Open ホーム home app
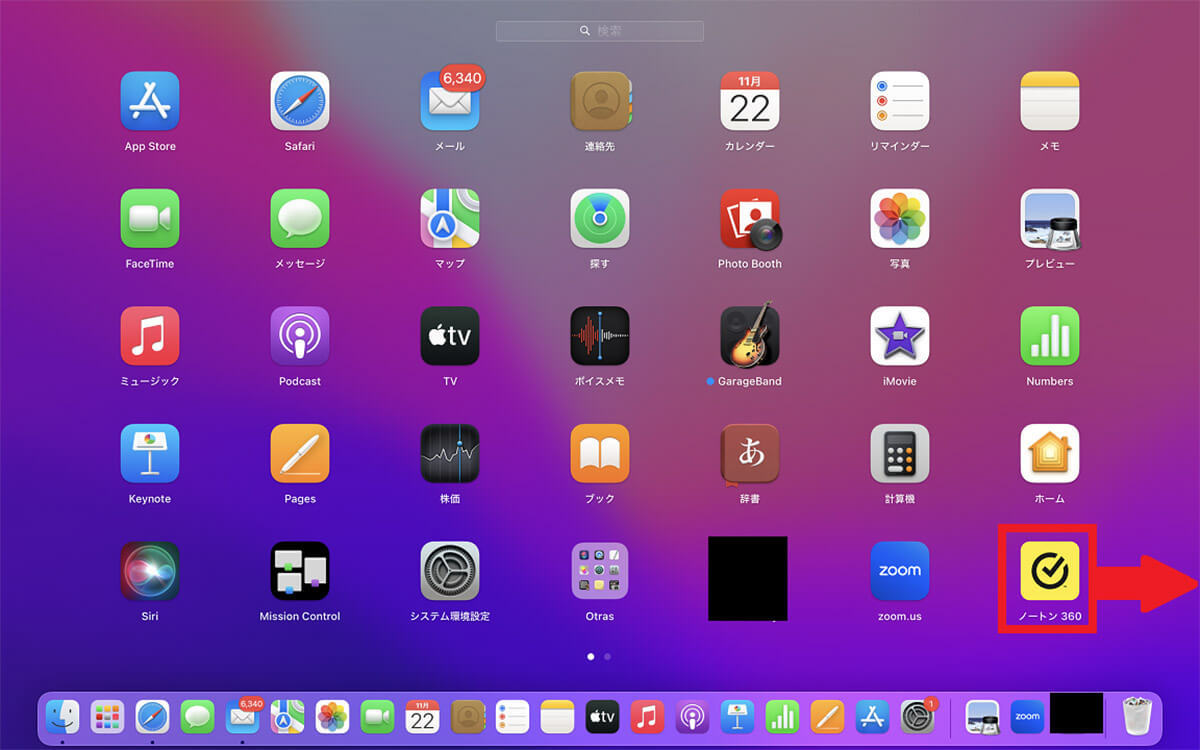Image resolution: width=1200 pixels, height=750 pixels. [x=1050, y=453]
